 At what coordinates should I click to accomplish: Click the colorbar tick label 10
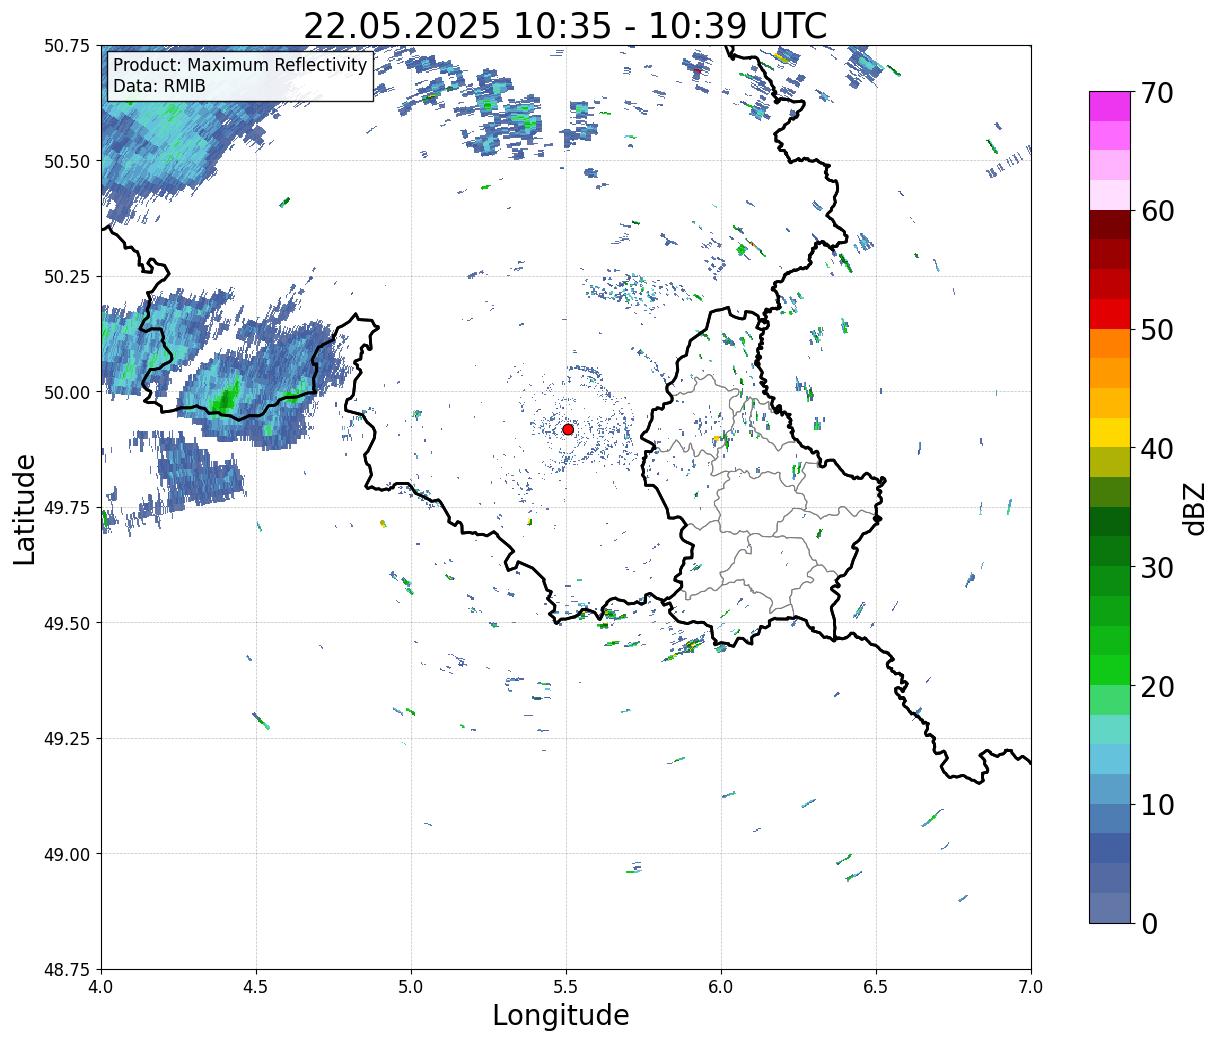click(1157, 804)
